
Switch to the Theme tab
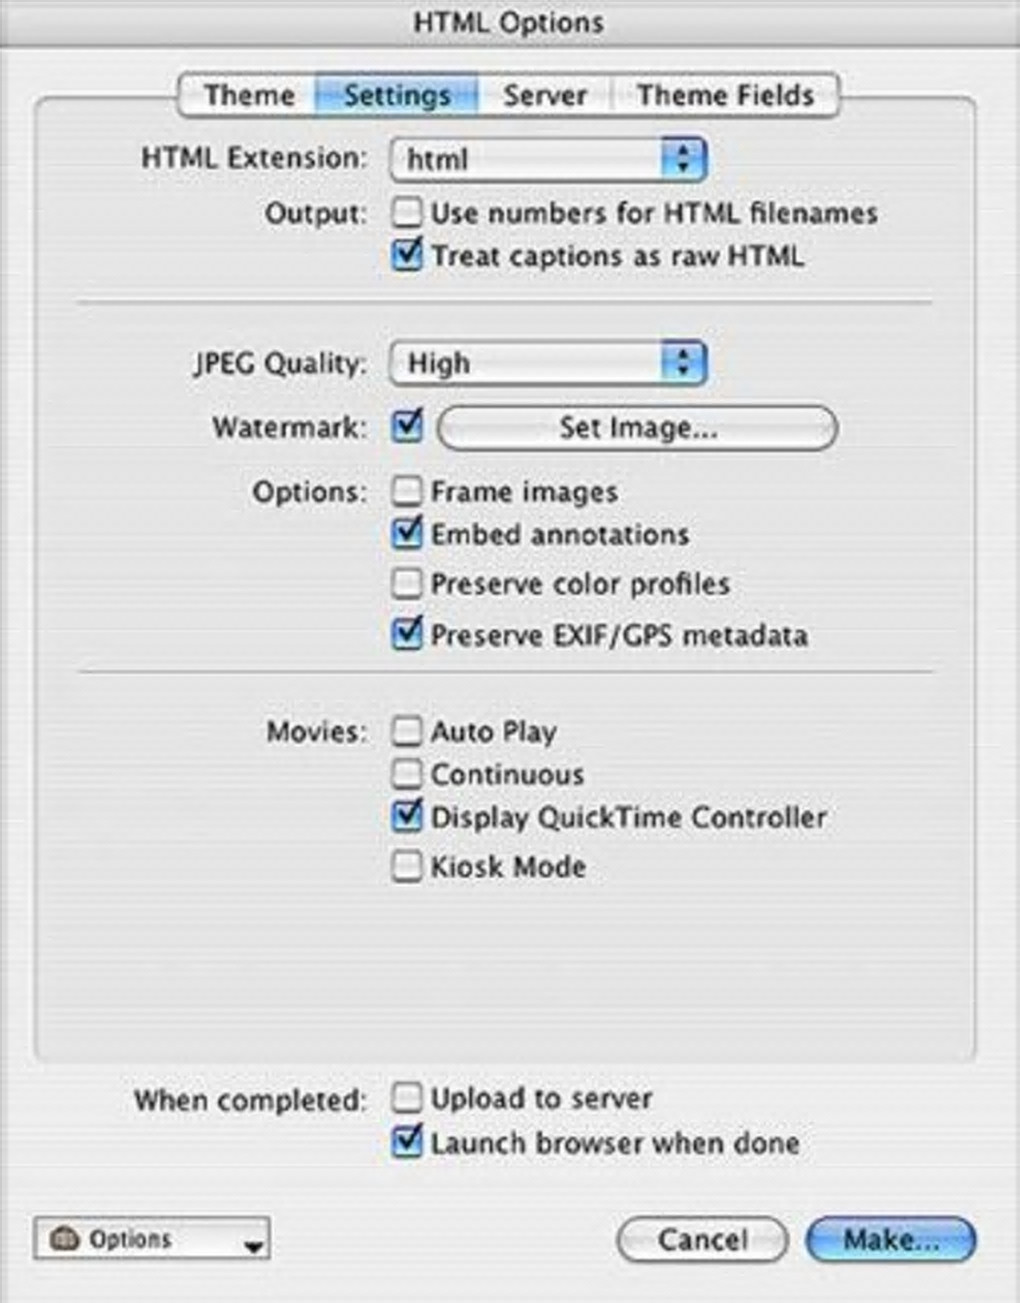coord(248,96)
